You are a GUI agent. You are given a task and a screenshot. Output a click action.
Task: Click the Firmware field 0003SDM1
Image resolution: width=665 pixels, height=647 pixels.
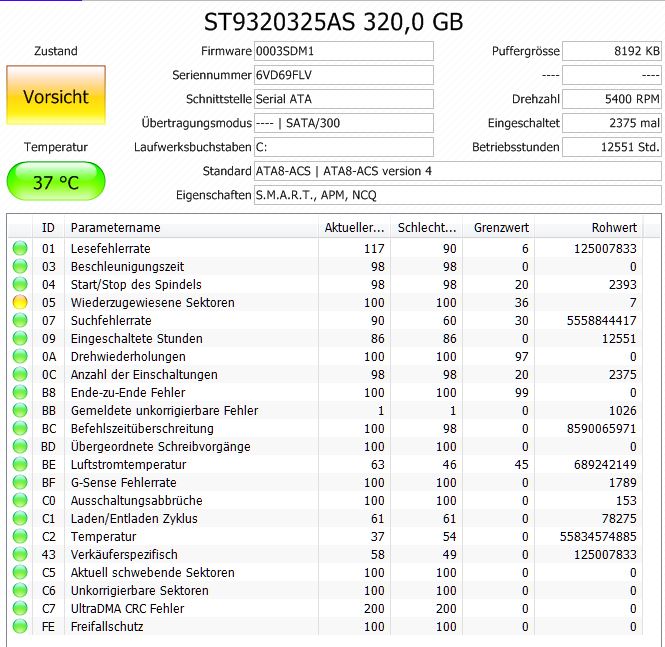(344, 51)
